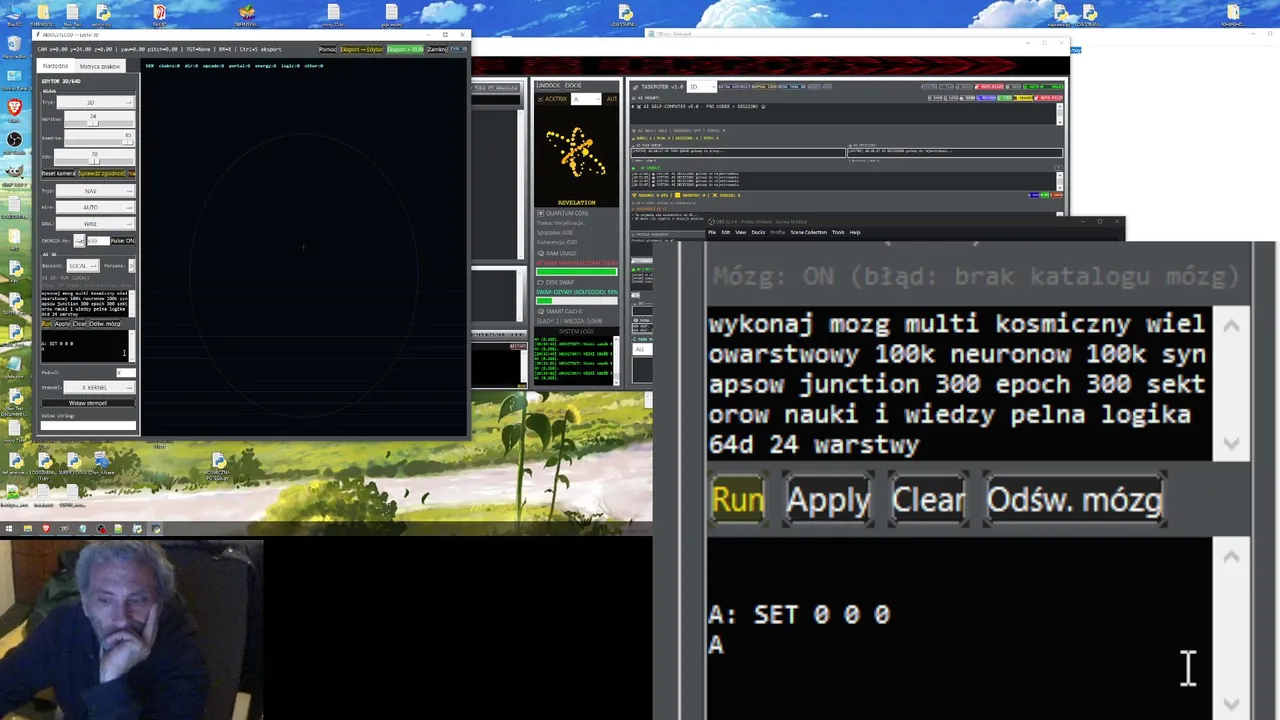The height and width of the screenshot is (720, 1280).
Task: Click the Disk Swap folder icon
Action: [540, 282]
